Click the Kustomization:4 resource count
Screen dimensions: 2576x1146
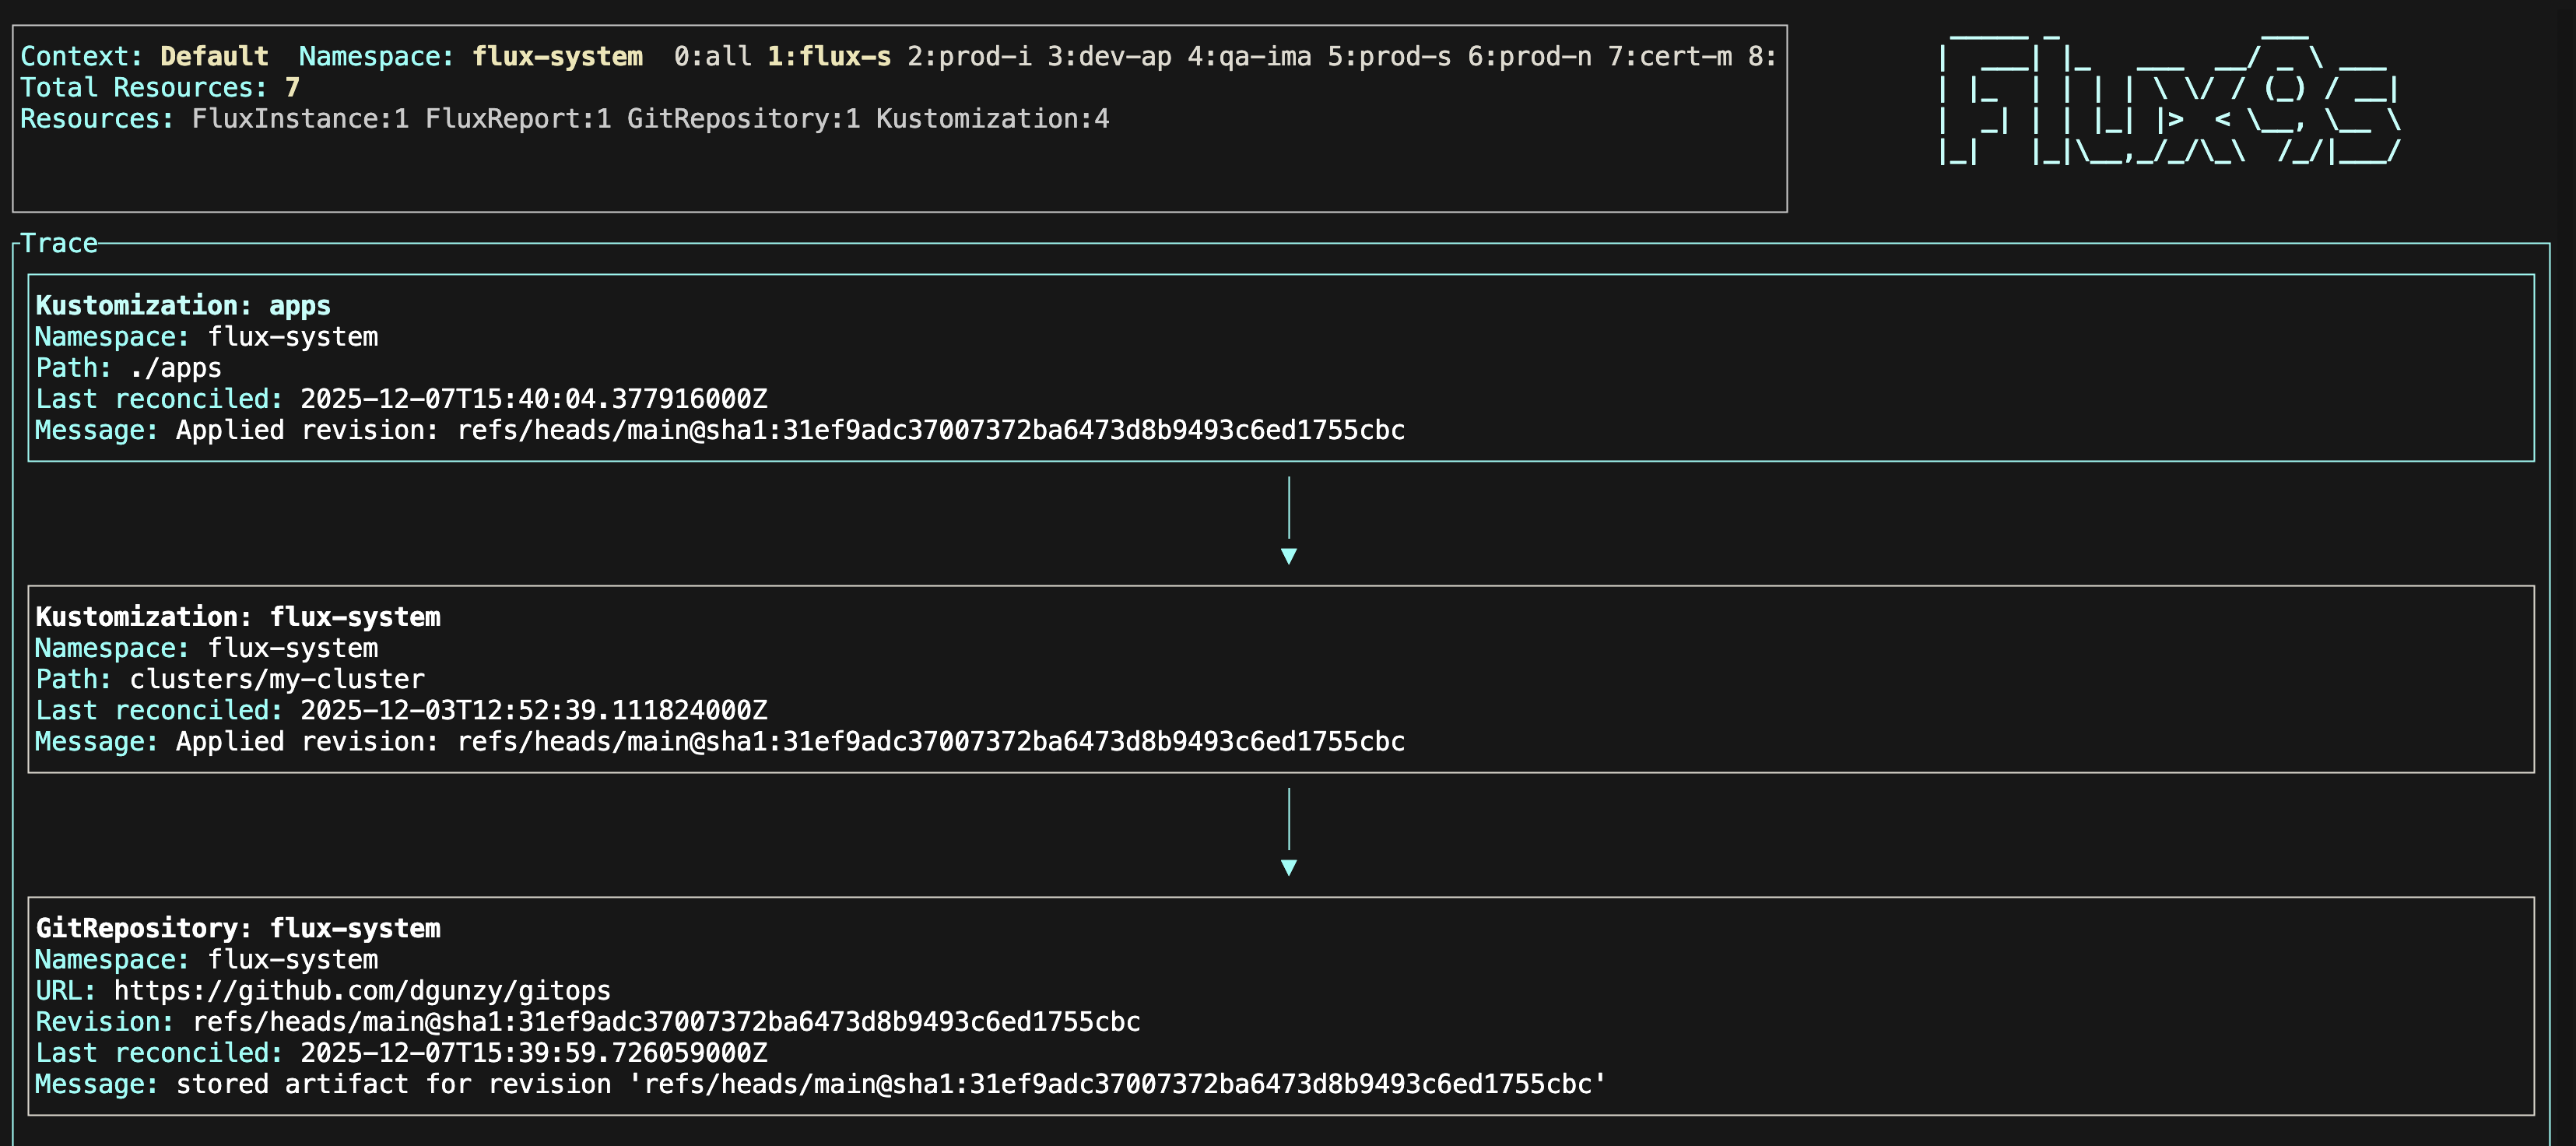[x=992, y=118]
